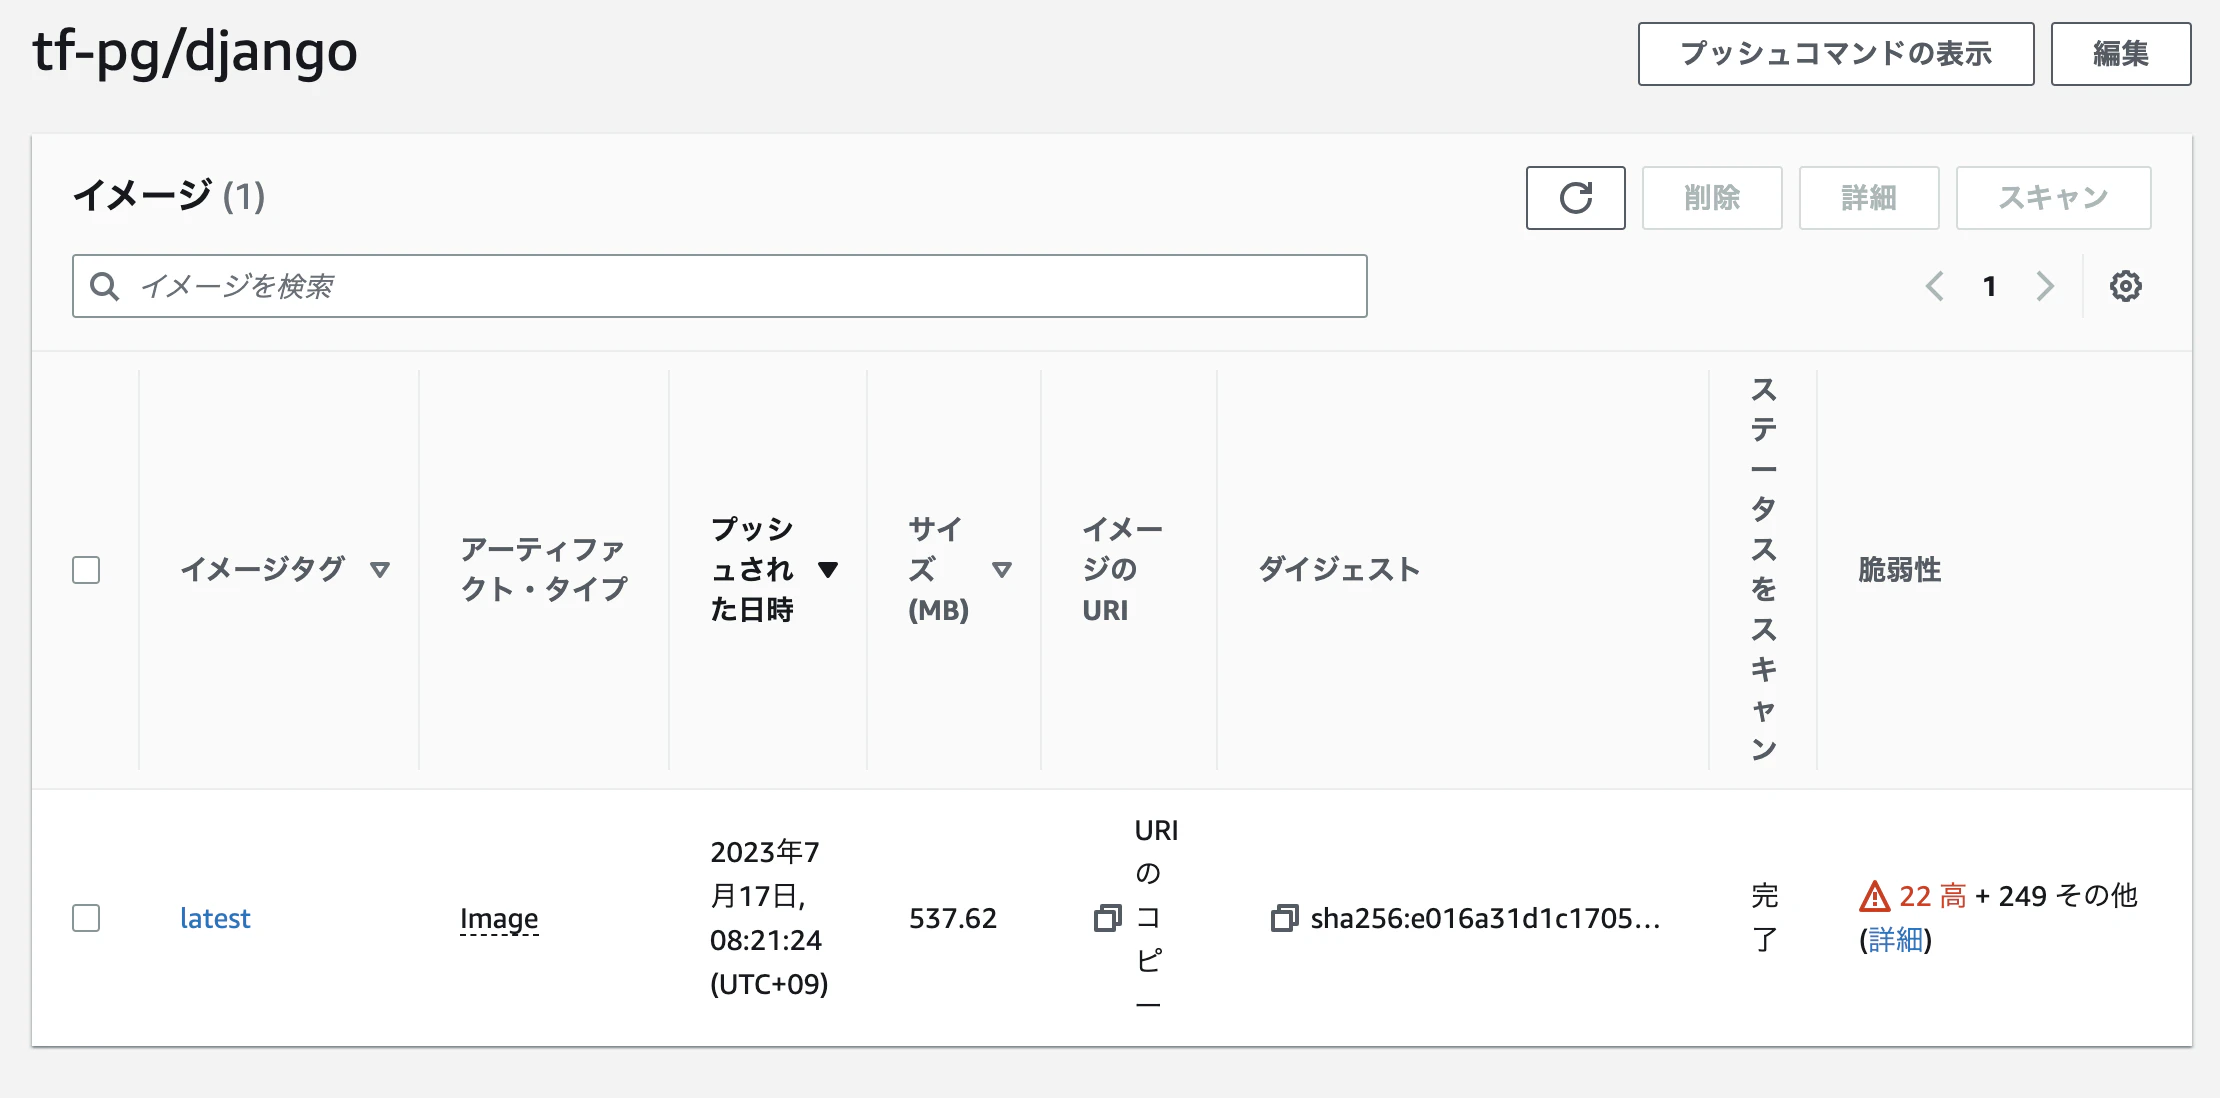Screen dimensions: 2220x1098
Task: Check the box for the latest image row
Action: (86, 918)
